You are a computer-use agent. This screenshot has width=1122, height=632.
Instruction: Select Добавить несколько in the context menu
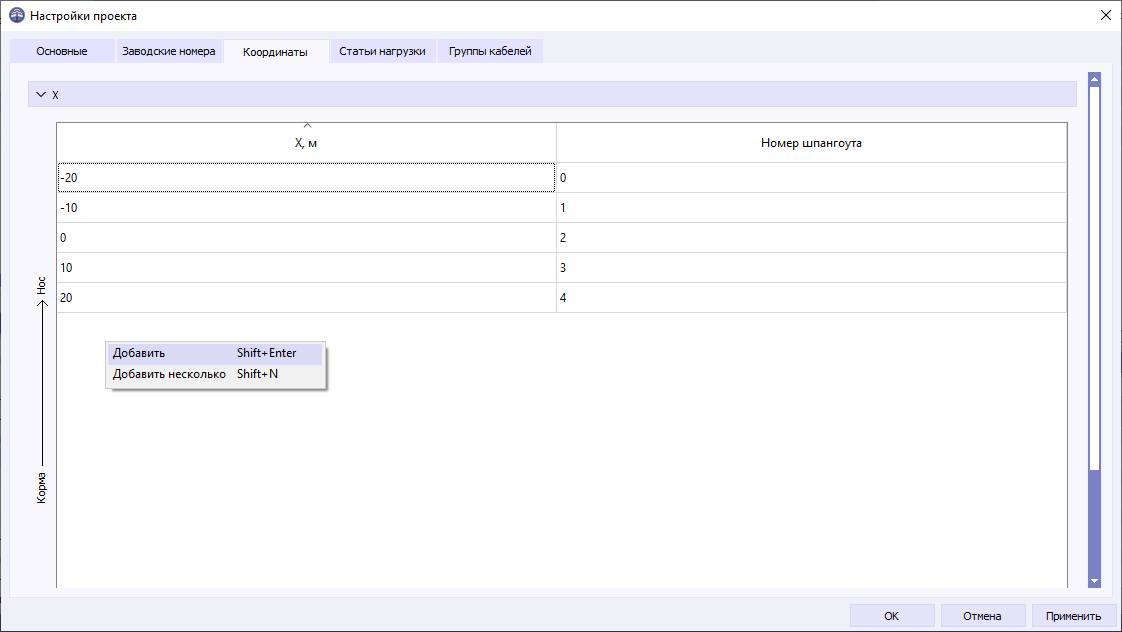click(170, 373)
